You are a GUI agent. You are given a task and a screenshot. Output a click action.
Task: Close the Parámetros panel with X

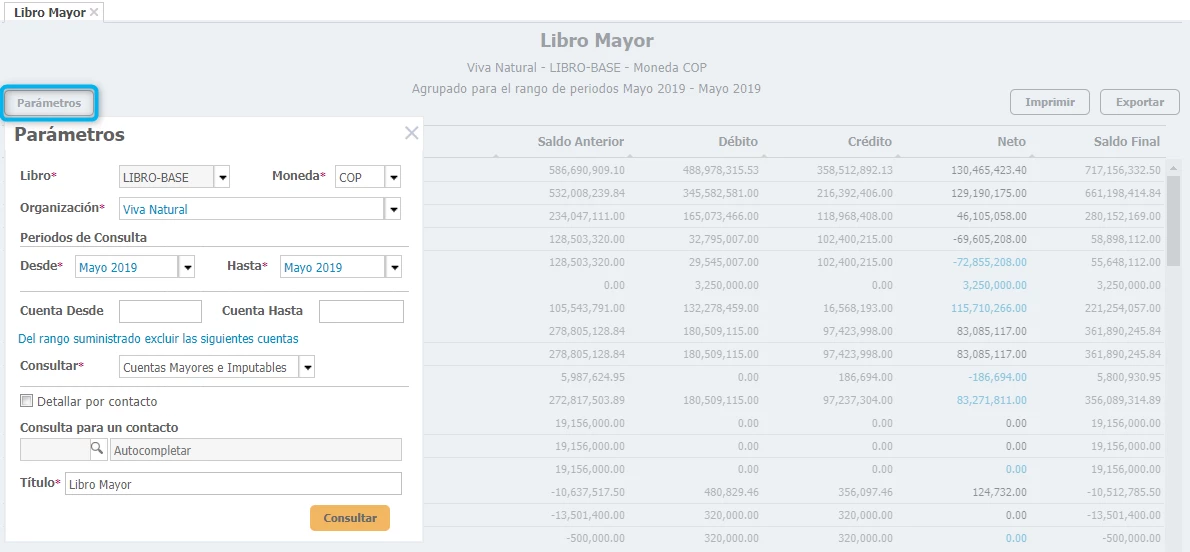point(411,133)
